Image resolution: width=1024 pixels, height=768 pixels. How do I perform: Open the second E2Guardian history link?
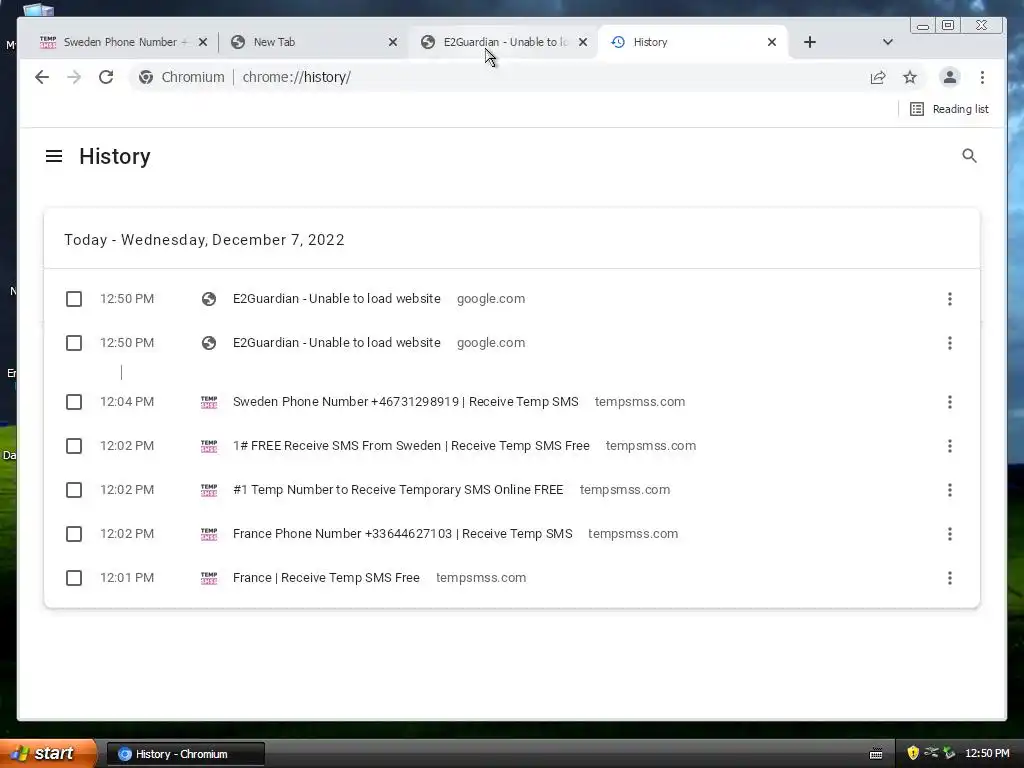point(336,342)
